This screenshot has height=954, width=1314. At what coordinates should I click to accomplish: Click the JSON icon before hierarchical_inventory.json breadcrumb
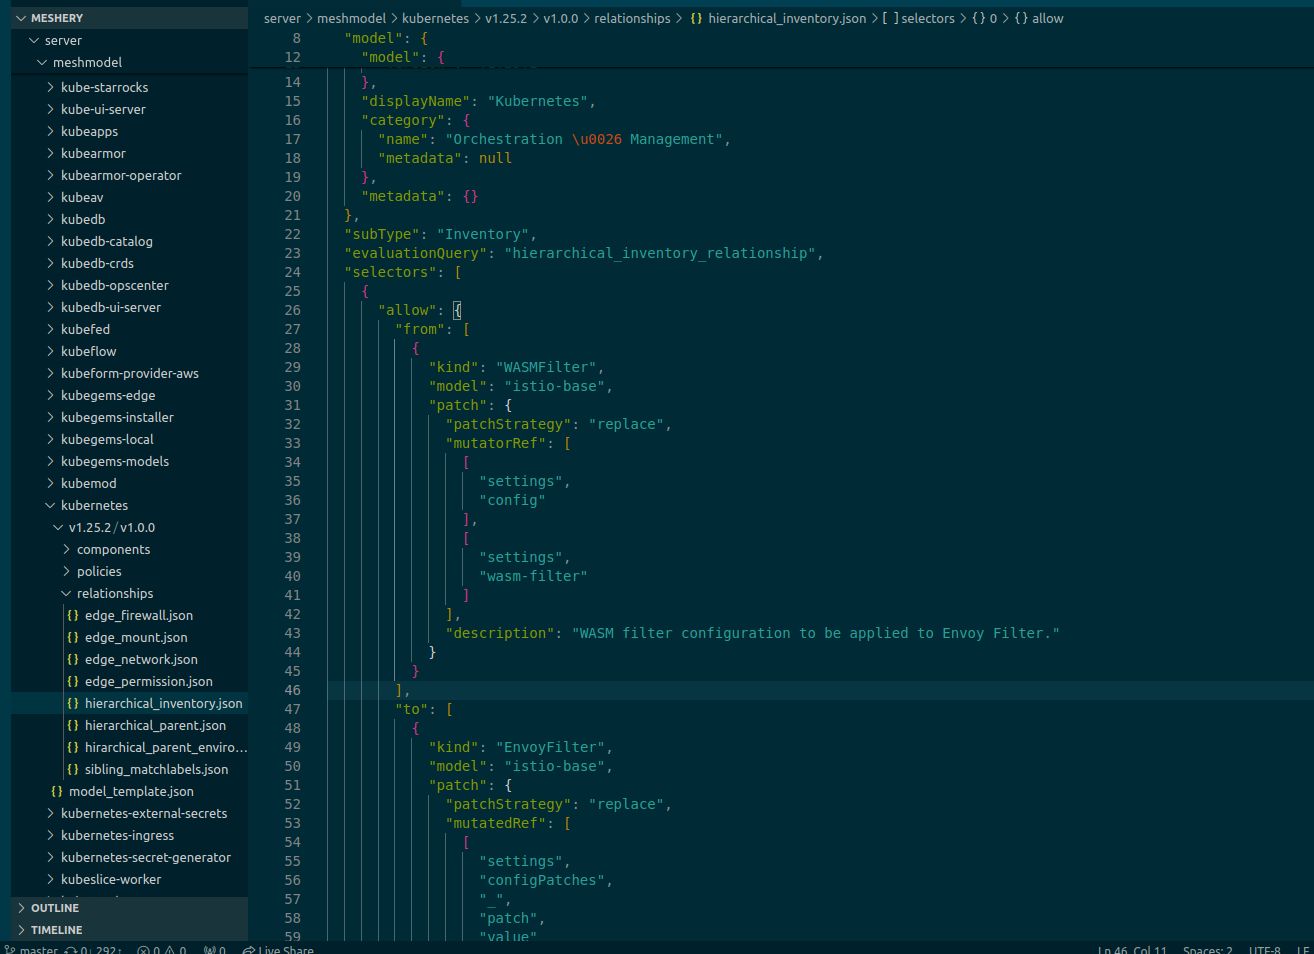(x=696, y=18)
